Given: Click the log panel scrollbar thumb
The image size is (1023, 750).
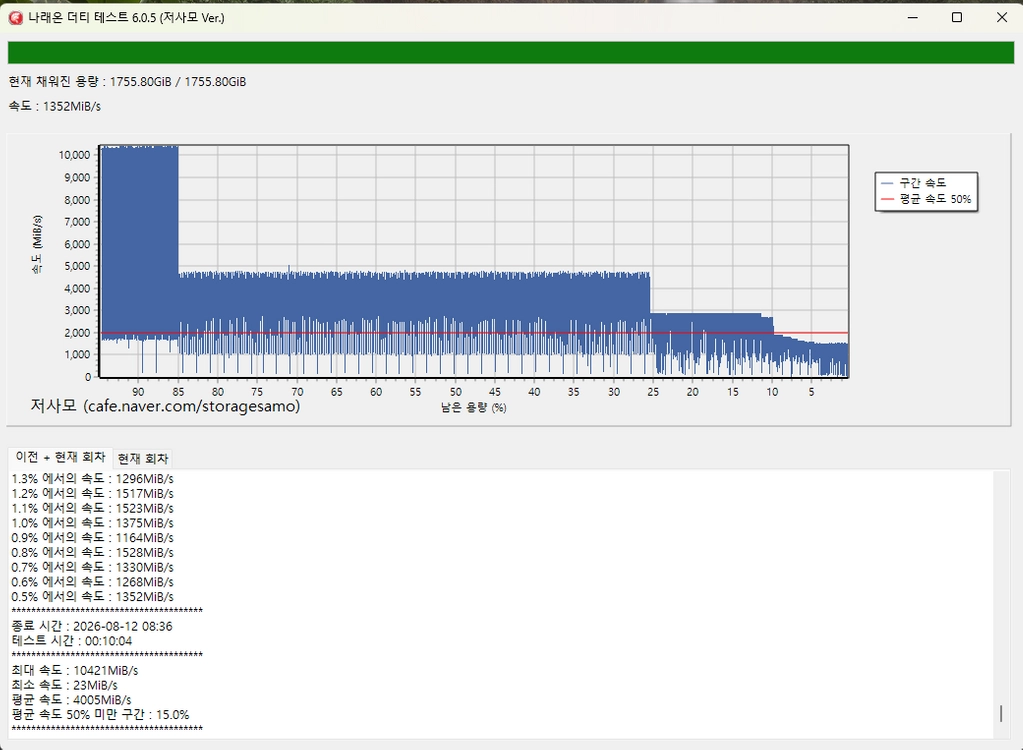Looking at the screenshot, I should [x=1001, y=713].
